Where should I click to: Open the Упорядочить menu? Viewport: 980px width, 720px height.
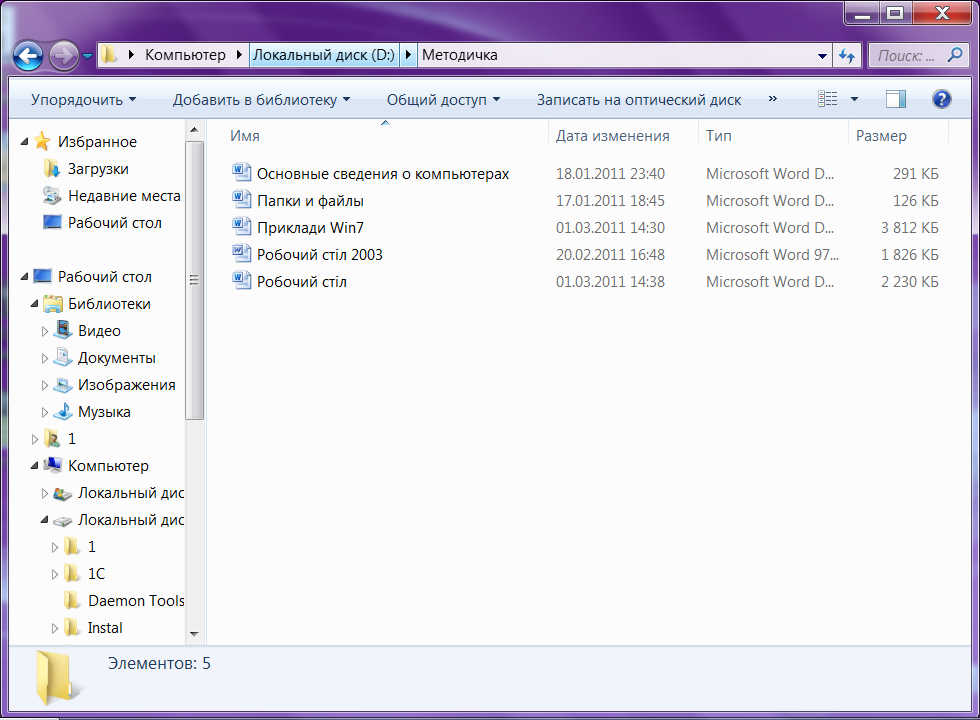tap(83, 100)
